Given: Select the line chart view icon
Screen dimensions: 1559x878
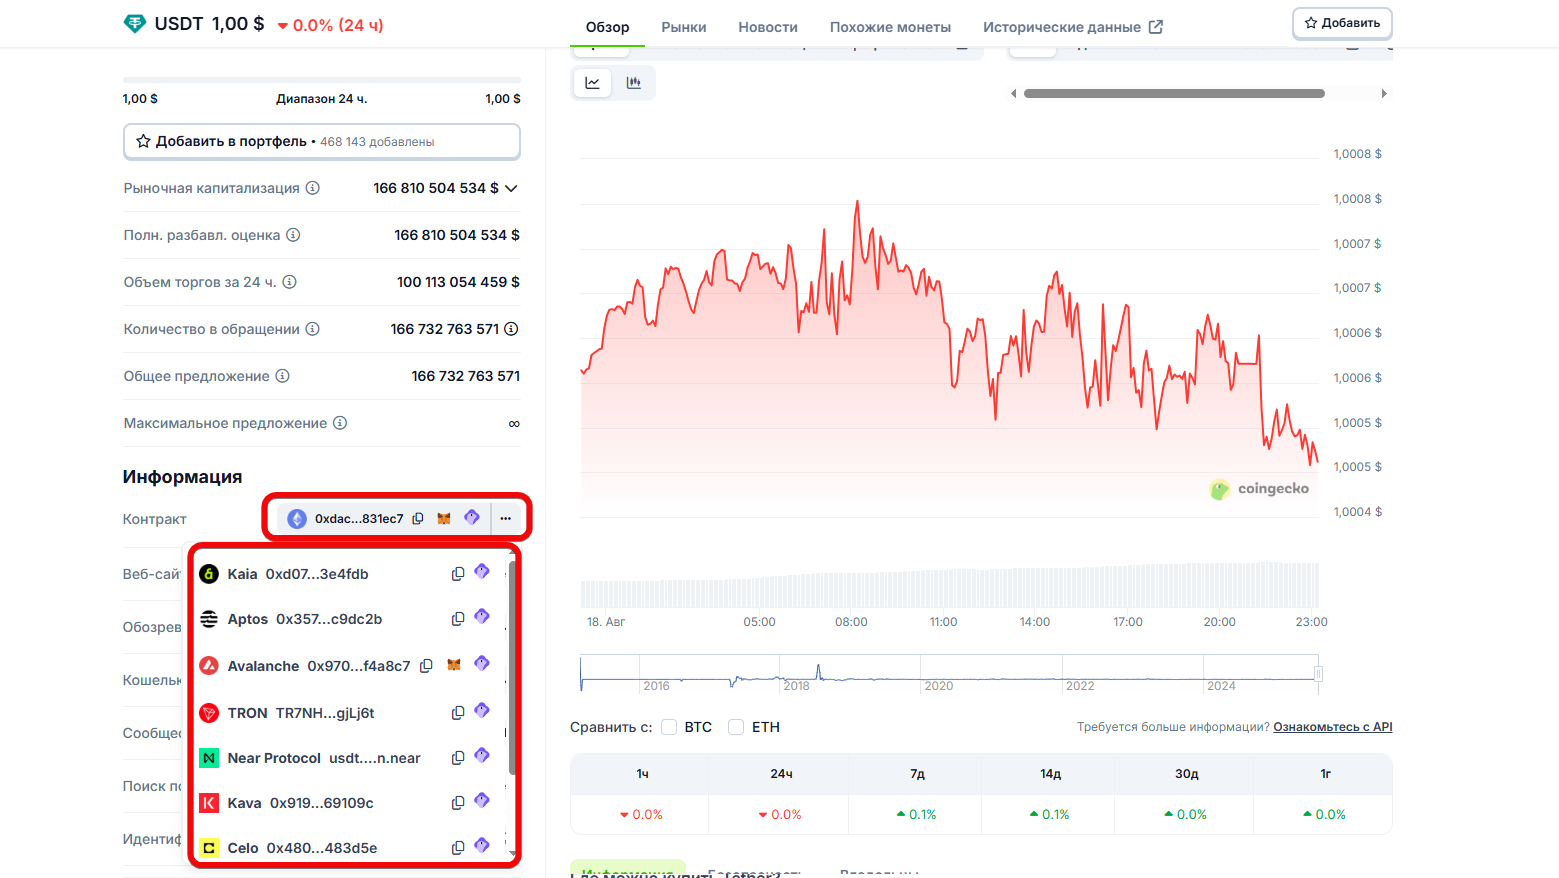Looking at the screenshot, I should click(x=593, y=83).
